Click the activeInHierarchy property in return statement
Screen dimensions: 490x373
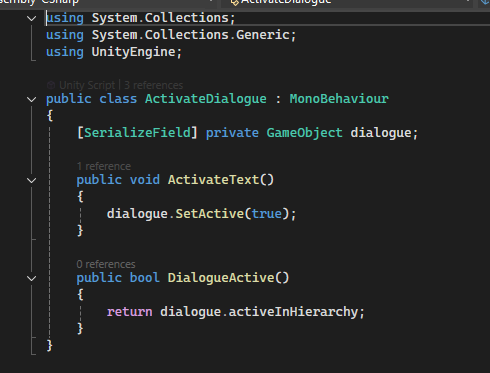click(x=293, y=312)
